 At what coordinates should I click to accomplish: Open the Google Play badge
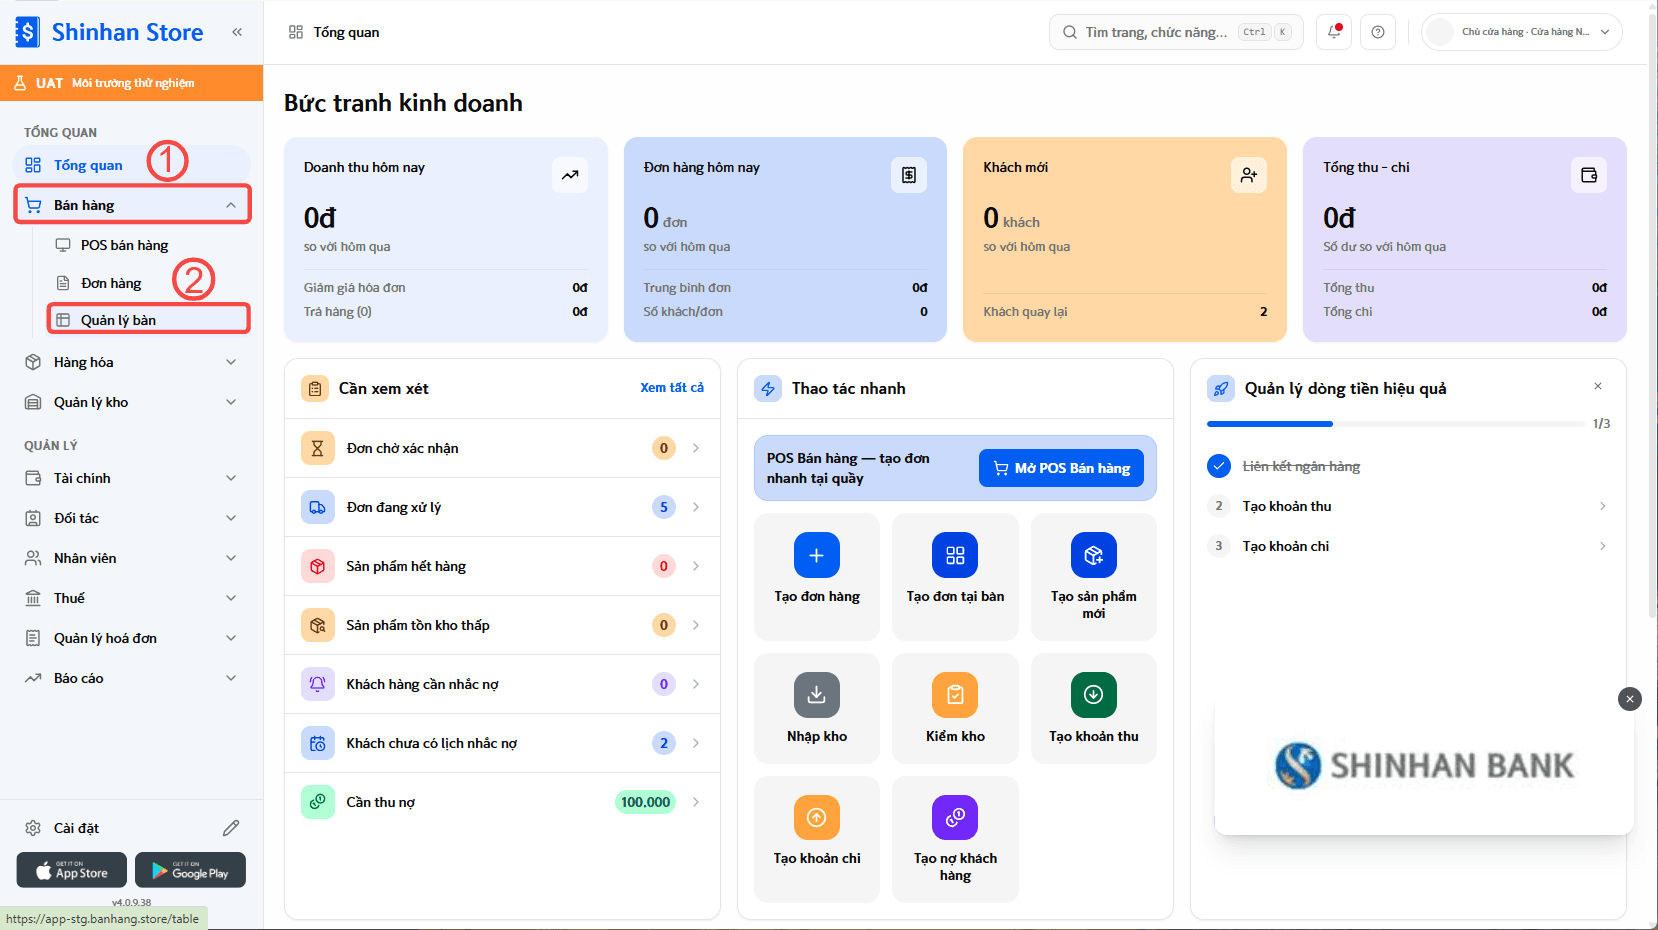190,870
